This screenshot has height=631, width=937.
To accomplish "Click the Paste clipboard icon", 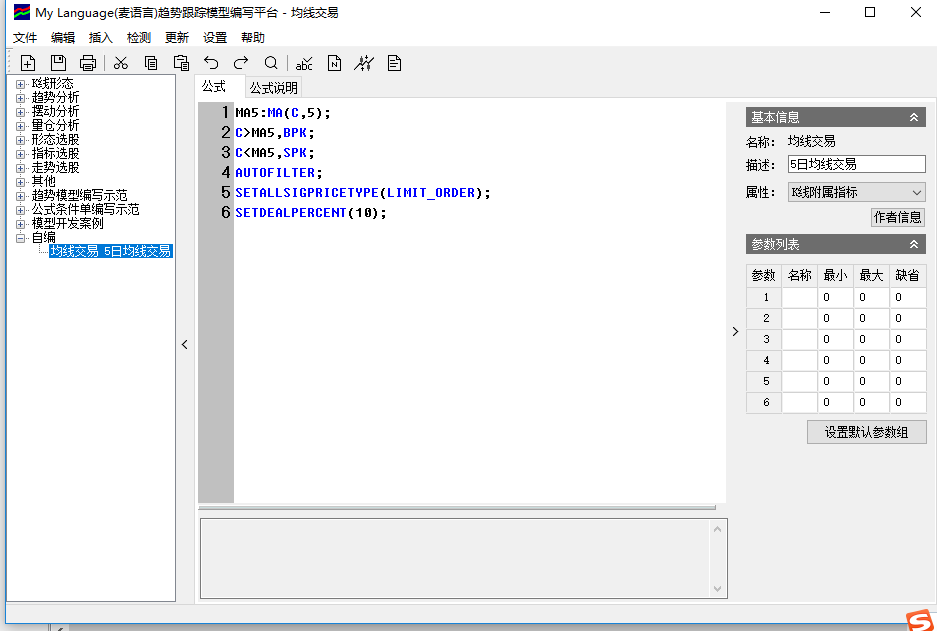I will click(181, 63).
